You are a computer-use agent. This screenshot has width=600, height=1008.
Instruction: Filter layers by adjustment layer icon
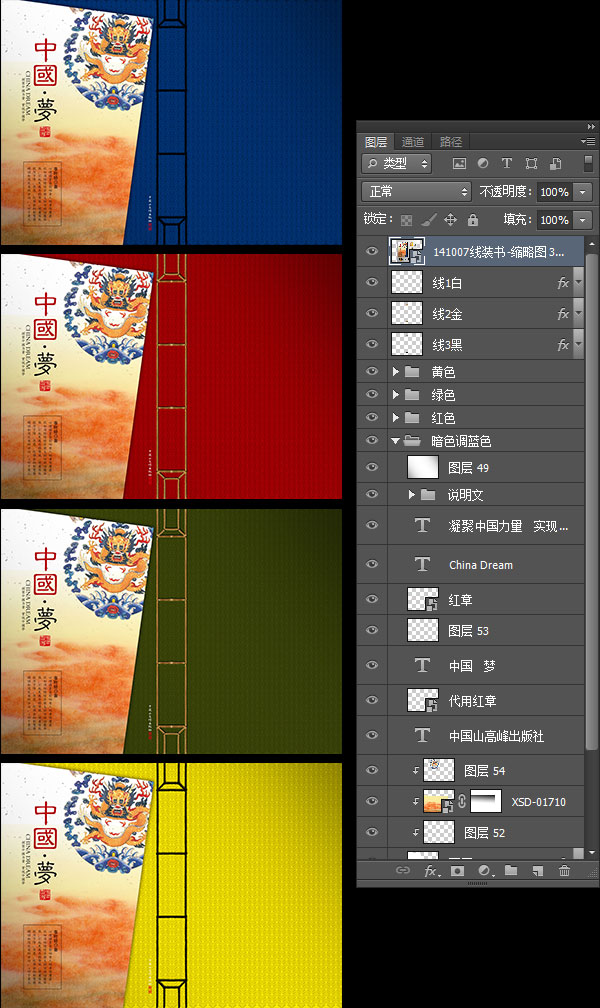point(483,163)
